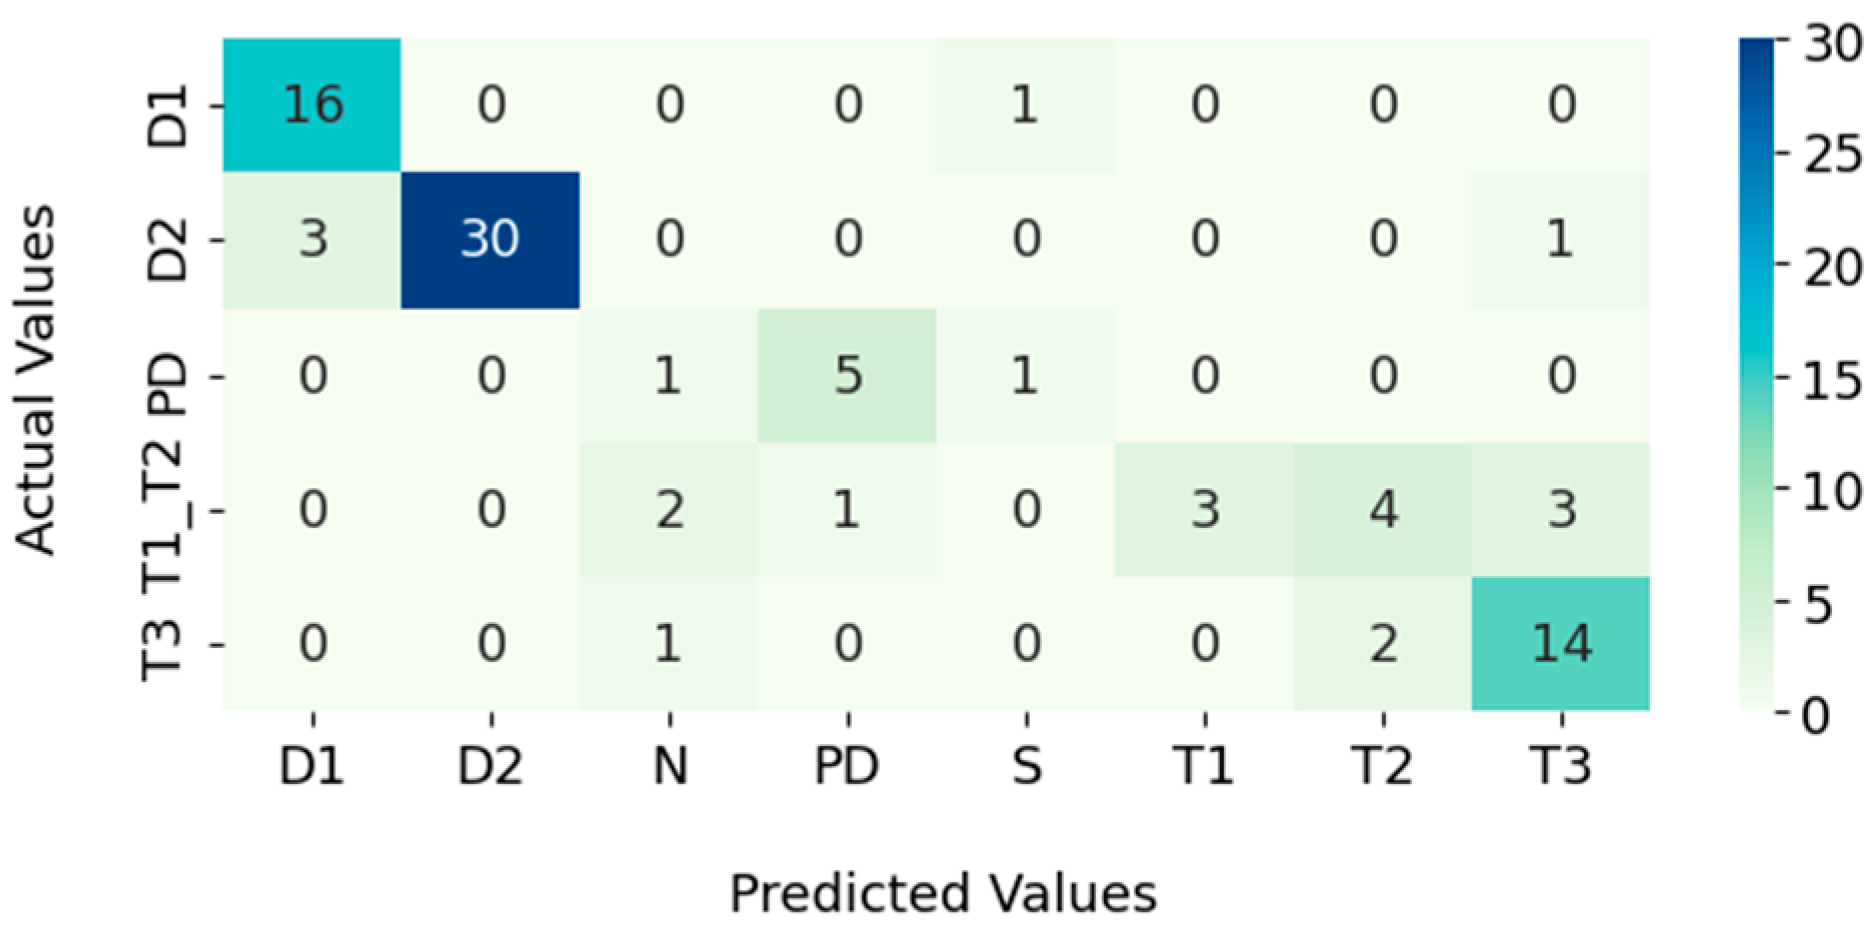Image resolution: width=1875 pixels, height=938 pixels.
Task: Click the 3 in the D2 row, D1 column
Action: (x=312, y=240)
